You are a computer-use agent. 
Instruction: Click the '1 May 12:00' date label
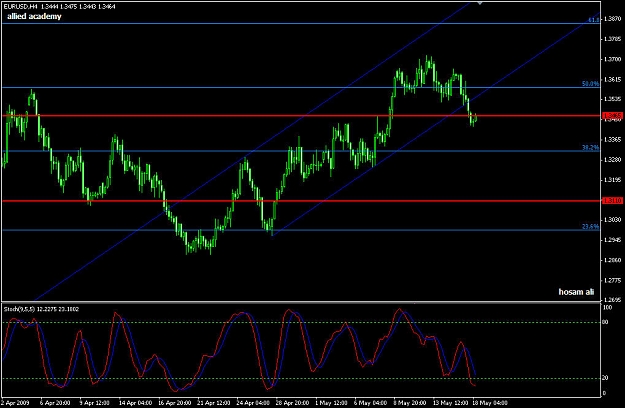pos(330,403)
